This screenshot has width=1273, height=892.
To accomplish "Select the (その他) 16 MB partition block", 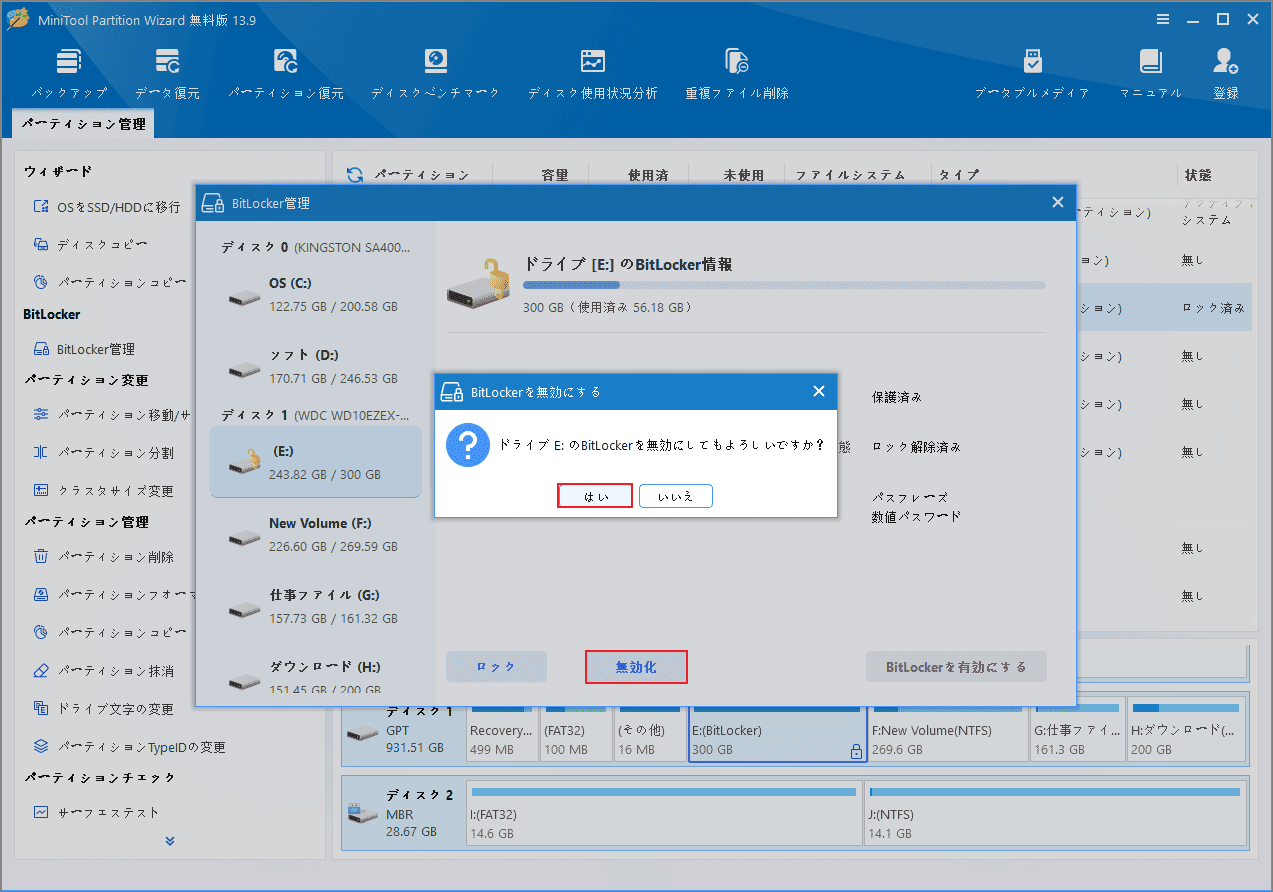I will tap(649, 732).
